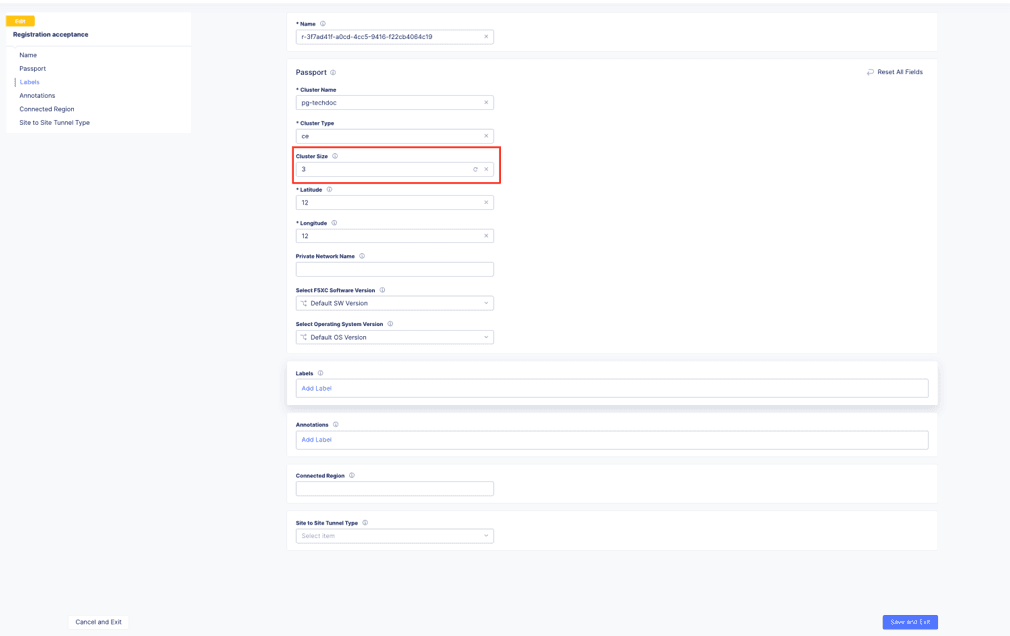Click the Latitude info icon

click(329, 189)
